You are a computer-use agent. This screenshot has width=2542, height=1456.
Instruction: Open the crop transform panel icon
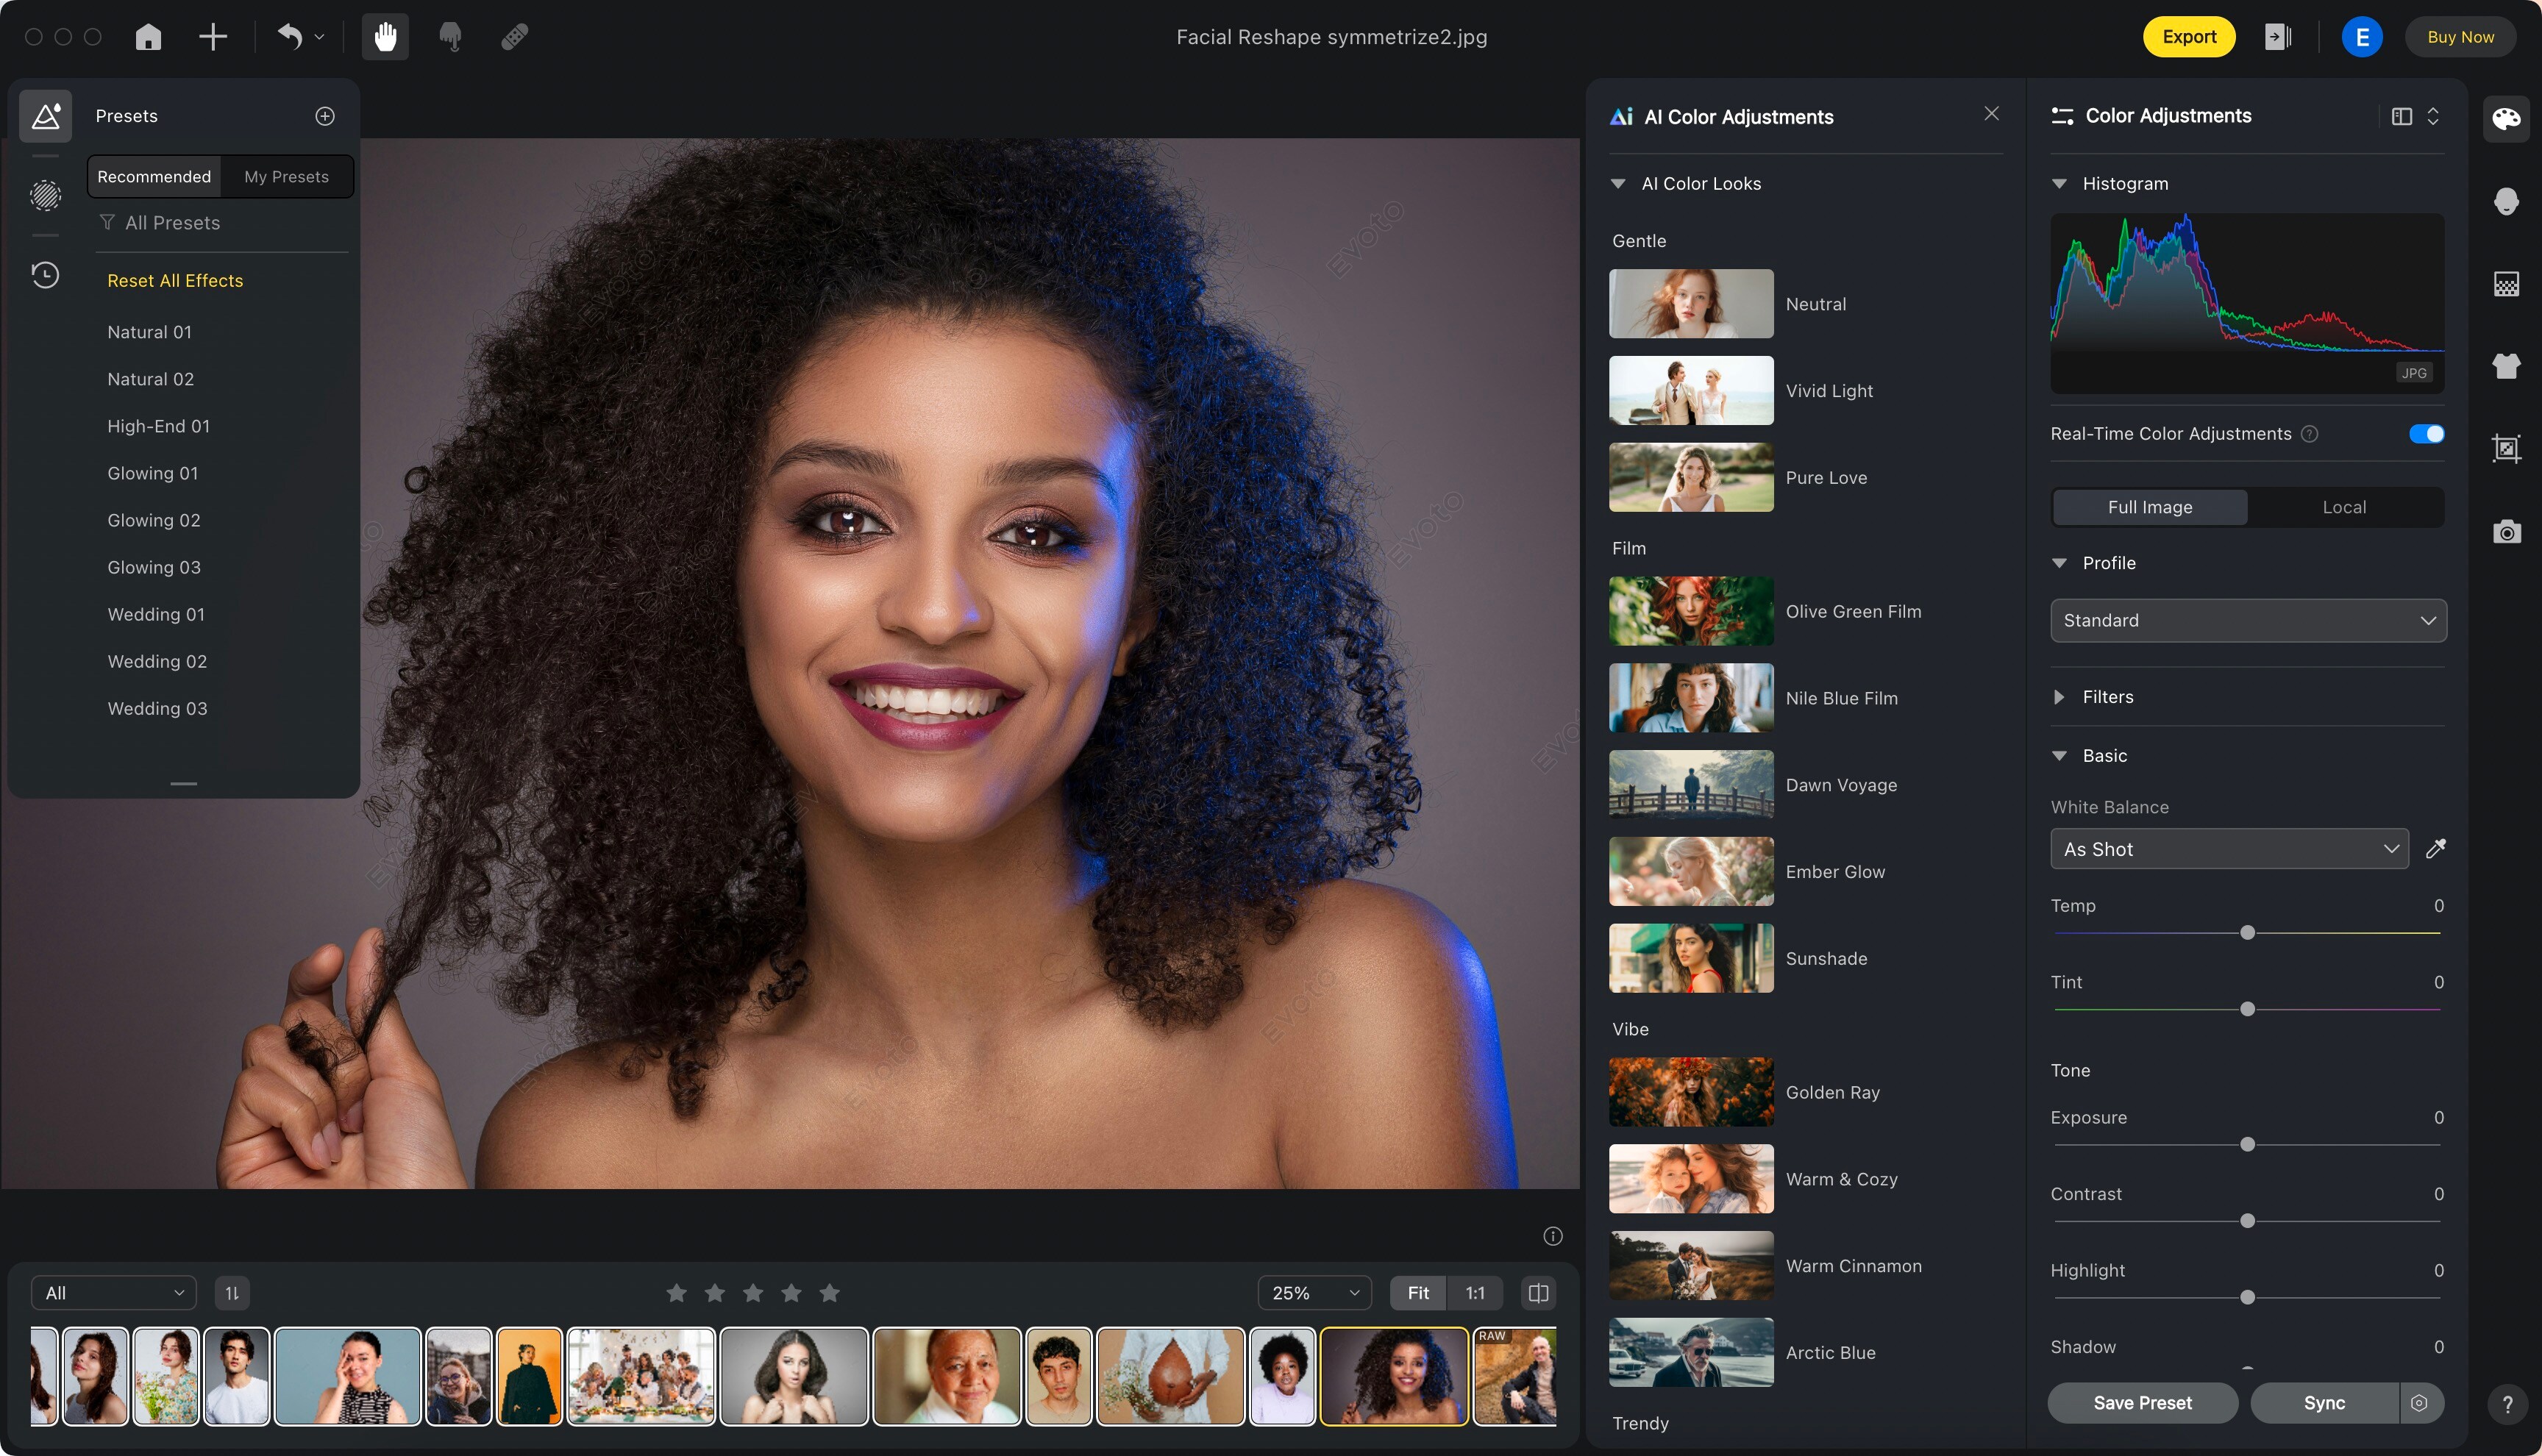2506,448
